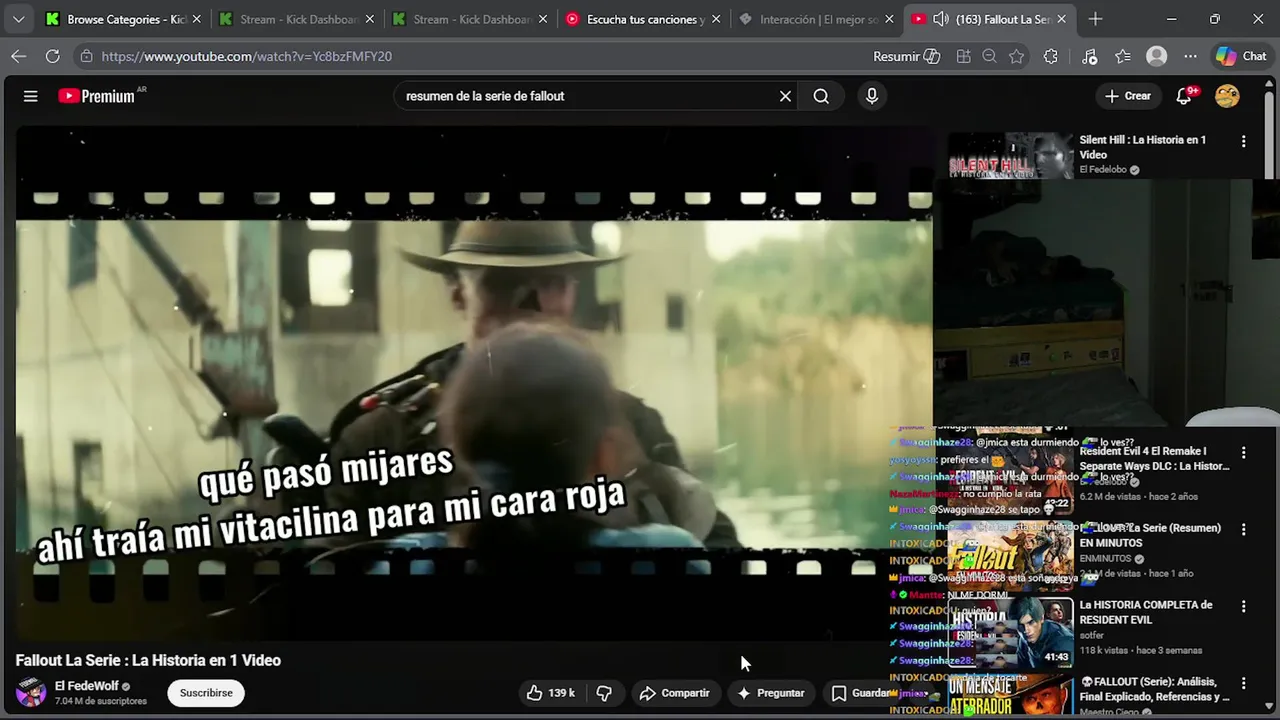This screenshot has width=1280, height=720.
Task: View site information lock icon
Action: 87,57
